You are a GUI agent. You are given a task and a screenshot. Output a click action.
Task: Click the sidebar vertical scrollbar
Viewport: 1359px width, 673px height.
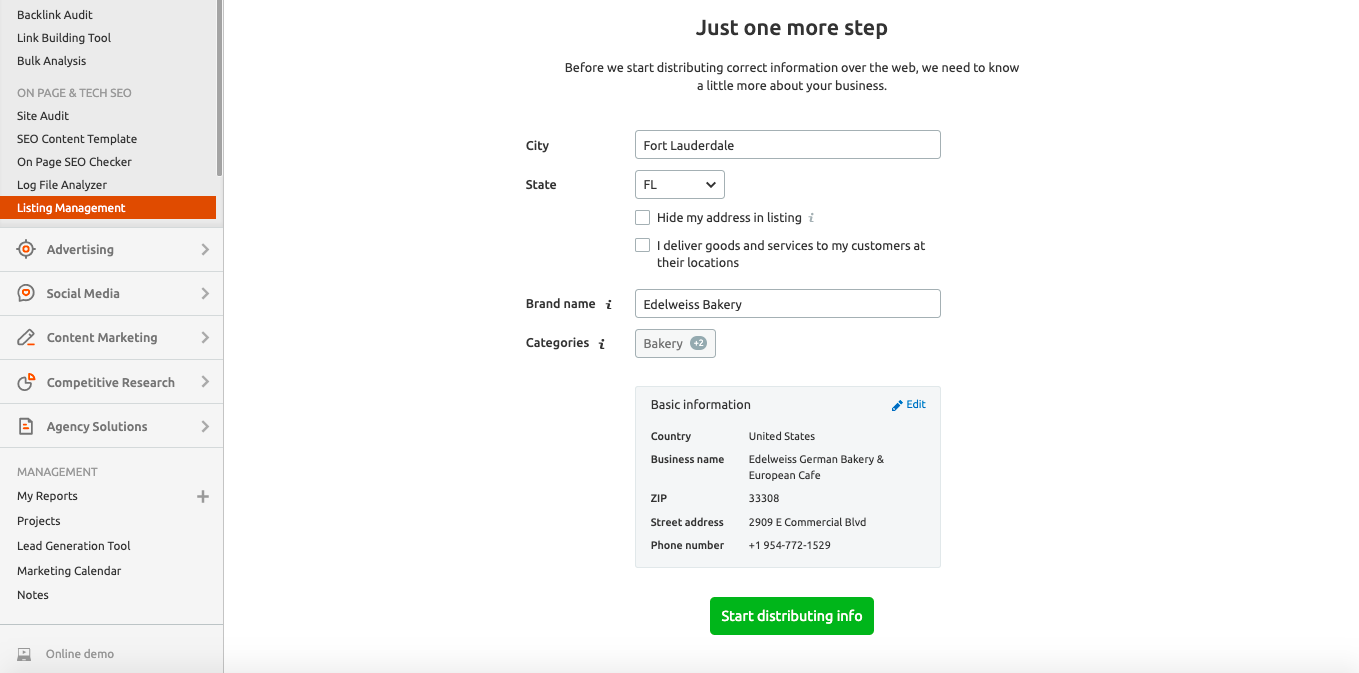pos(219,90)
